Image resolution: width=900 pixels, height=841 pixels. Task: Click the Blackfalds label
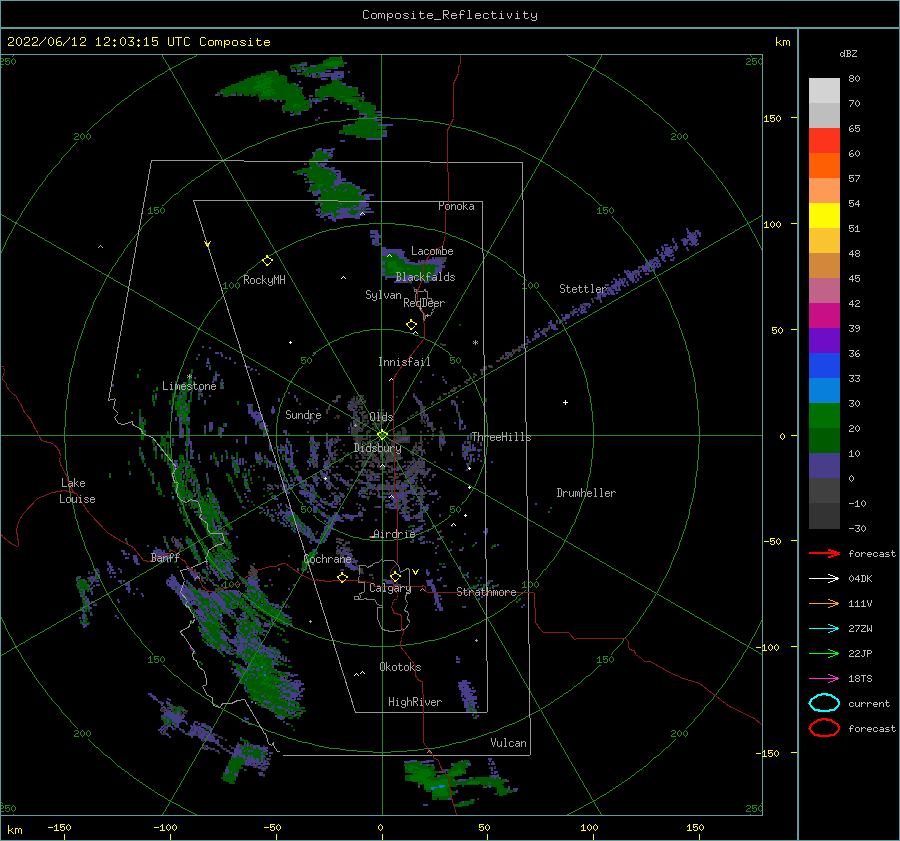(425, 277)
